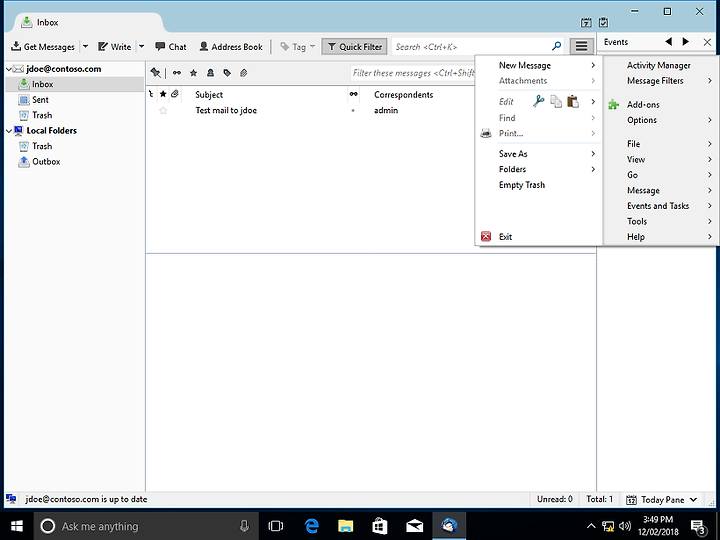Click the online status icon in status bar
Viewport: 720px width, 540px height.
pyautogui.click(x=11, y=499)
